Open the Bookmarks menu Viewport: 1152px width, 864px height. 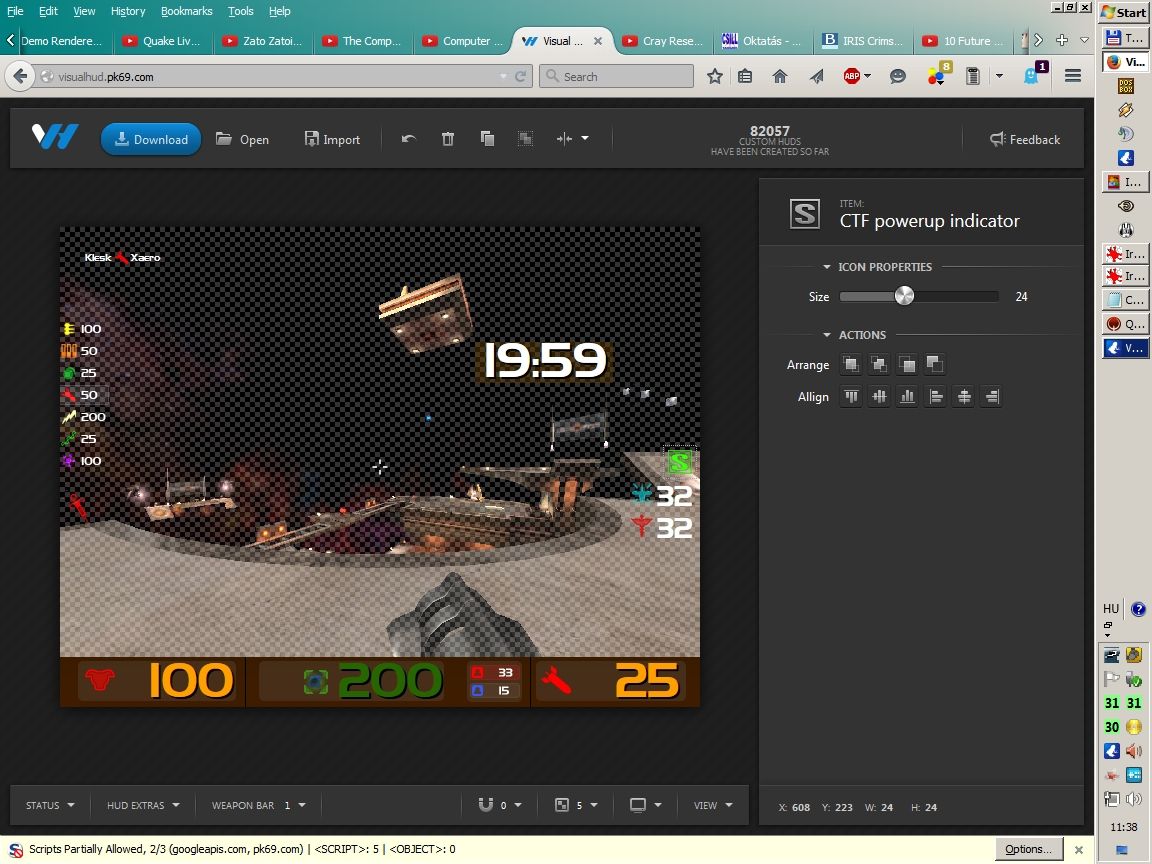(187, 11)
